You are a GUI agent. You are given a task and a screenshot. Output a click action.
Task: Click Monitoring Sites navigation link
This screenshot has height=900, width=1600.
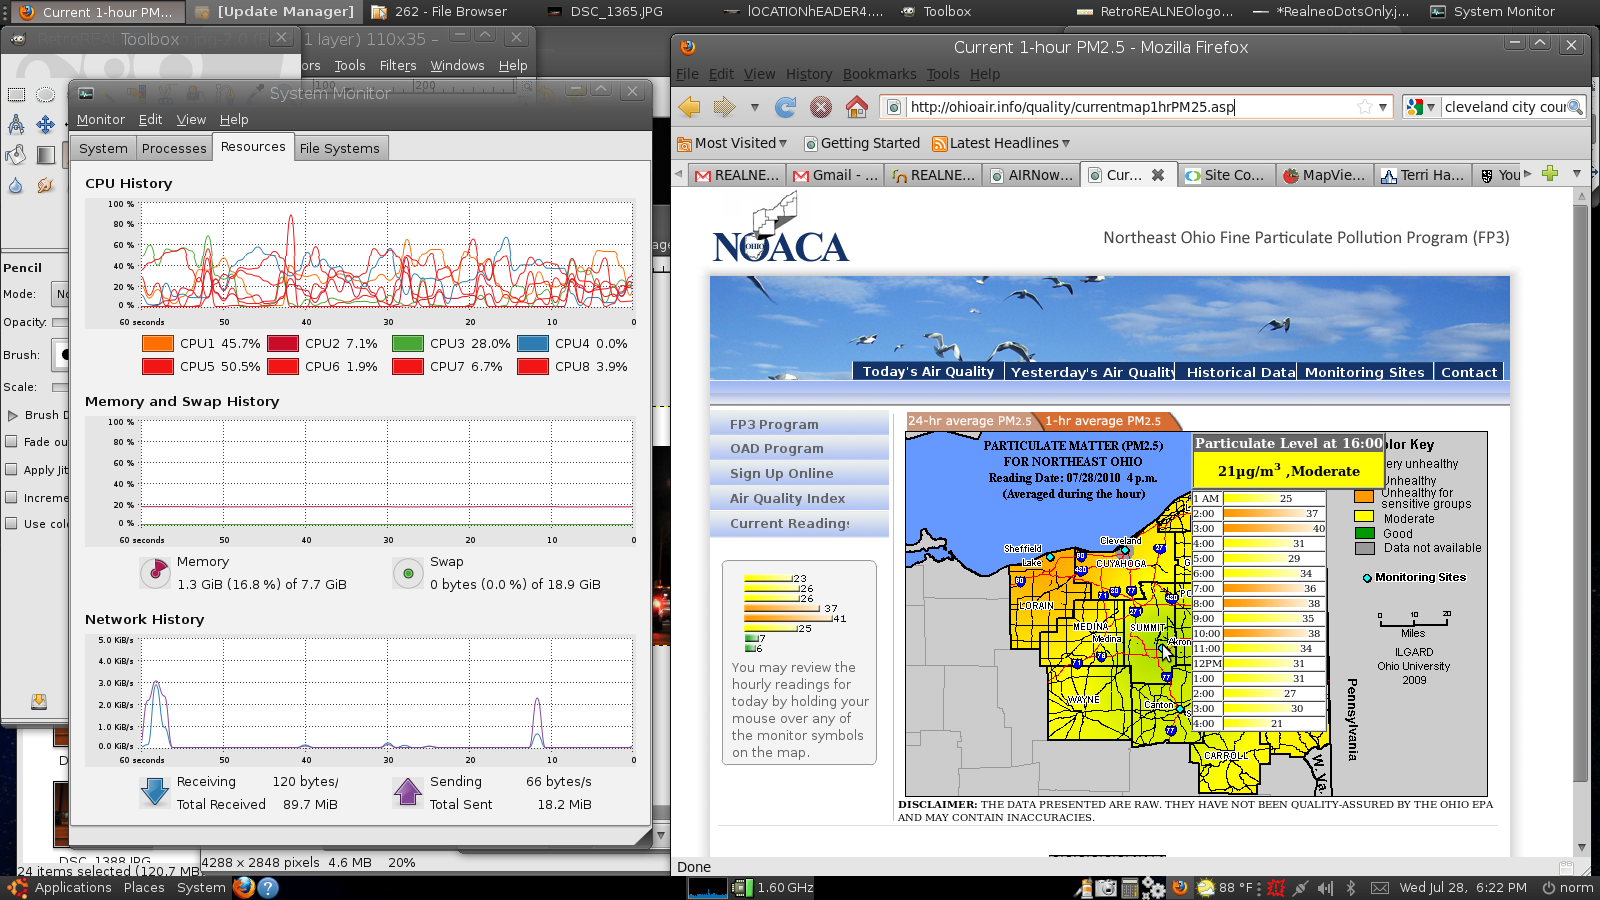pos(1364,372)
